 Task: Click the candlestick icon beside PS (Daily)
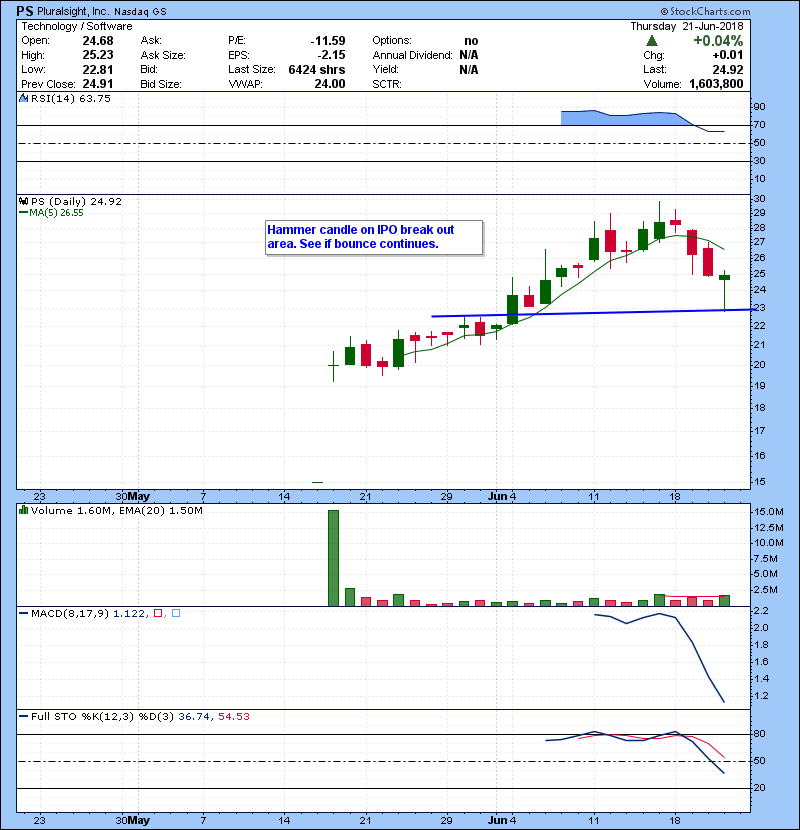point(24,201)
